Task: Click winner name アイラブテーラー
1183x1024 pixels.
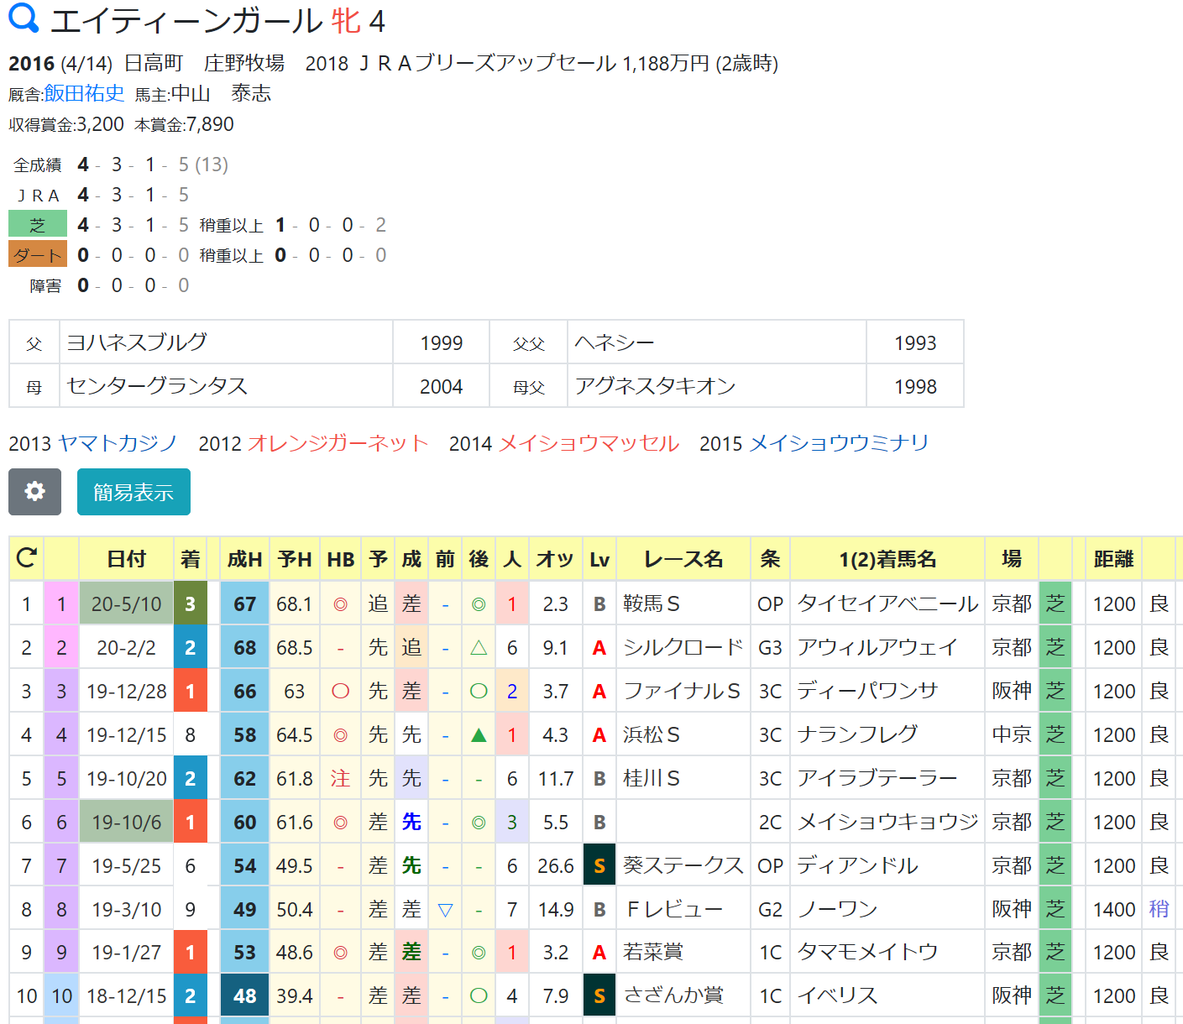Action: pos(877,778)
